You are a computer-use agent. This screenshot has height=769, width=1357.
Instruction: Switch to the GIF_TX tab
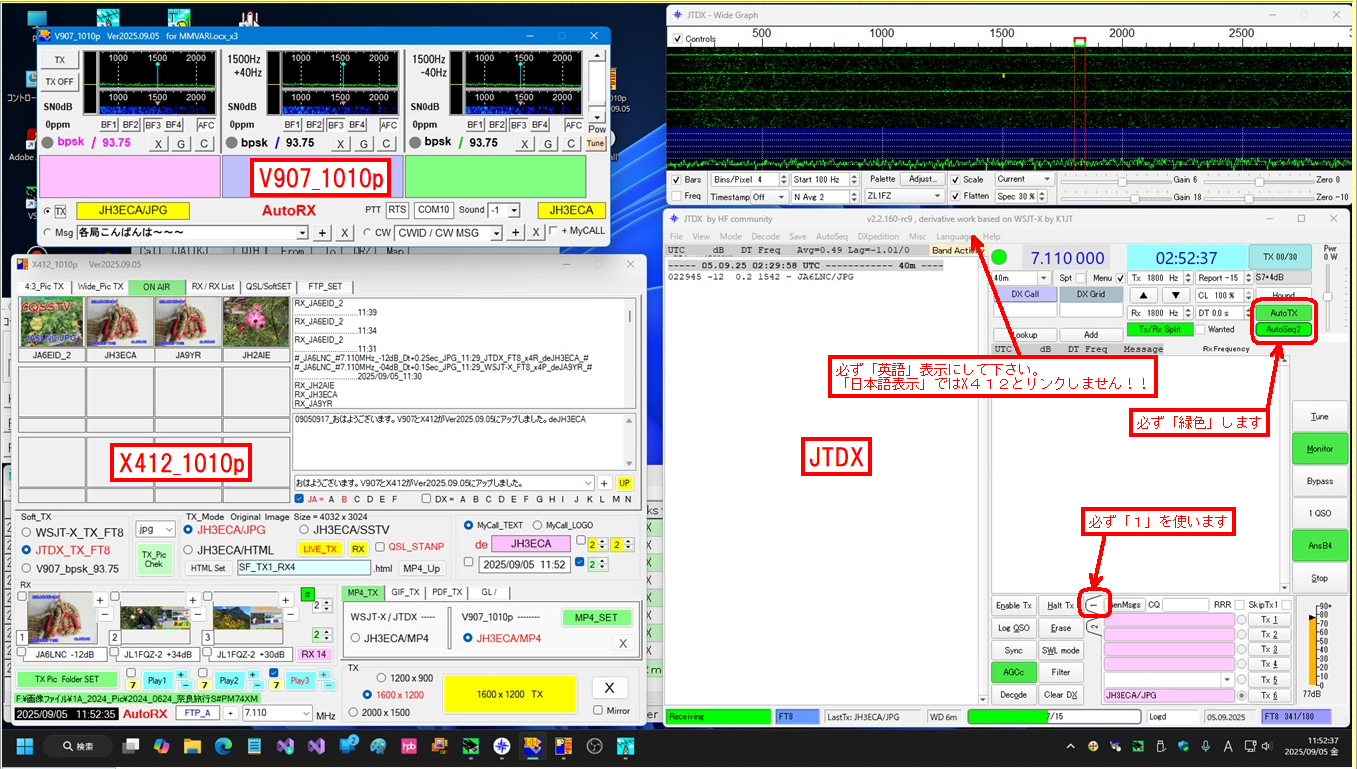[405, 593]
